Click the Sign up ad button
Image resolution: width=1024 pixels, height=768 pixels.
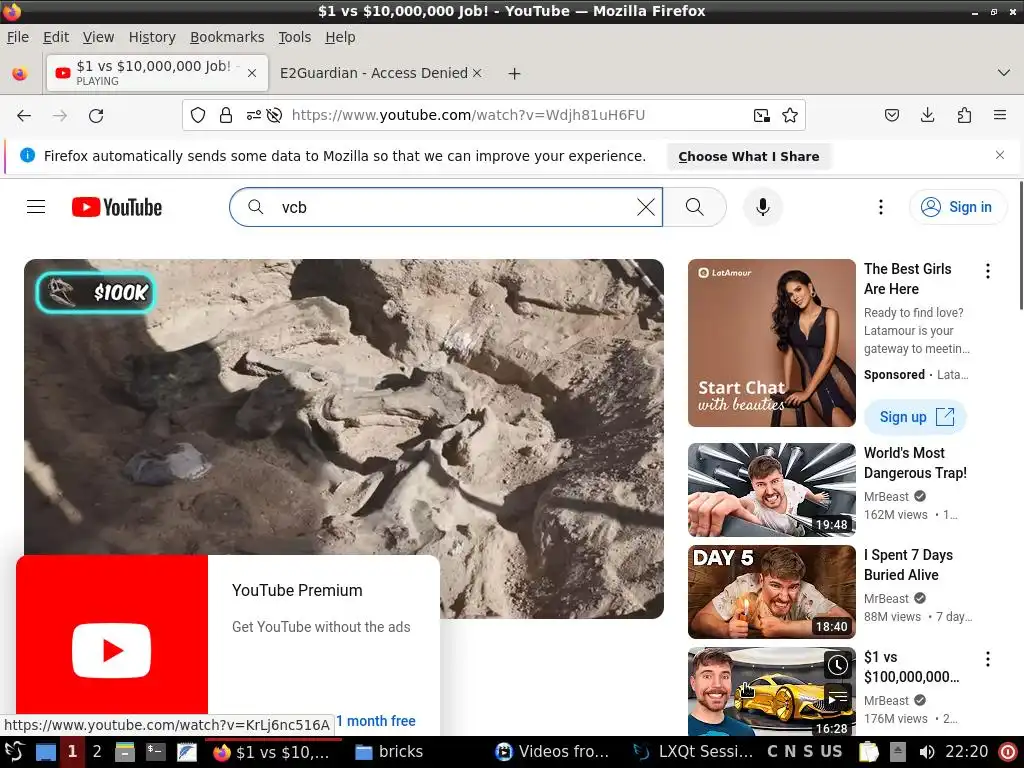pyautogui.click(x=915, y=417)
